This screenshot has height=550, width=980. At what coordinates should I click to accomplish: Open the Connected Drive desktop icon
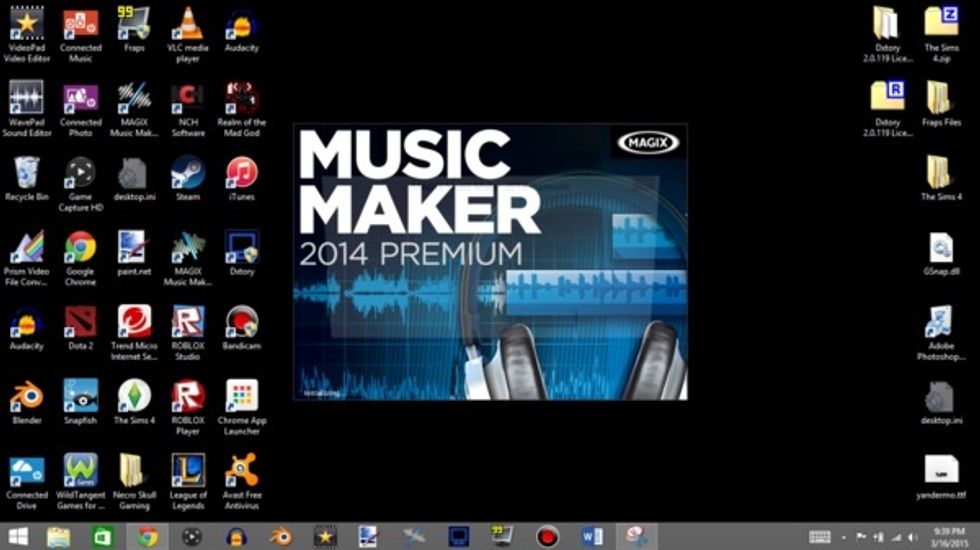pyautogui.click(x=26, y=481)
